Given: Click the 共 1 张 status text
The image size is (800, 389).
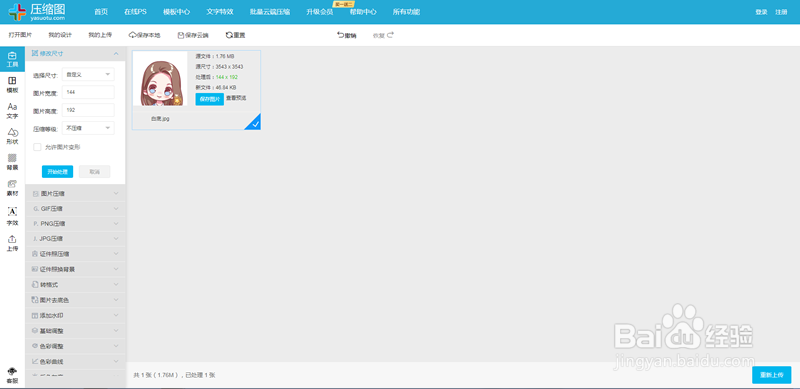Looking at the screenshot, I should point(174,375).
